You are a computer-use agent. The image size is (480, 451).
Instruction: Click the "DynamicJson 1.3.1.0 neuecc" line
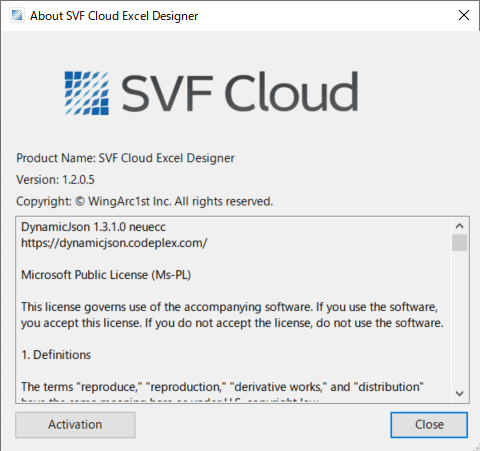(x=93, y=227)
